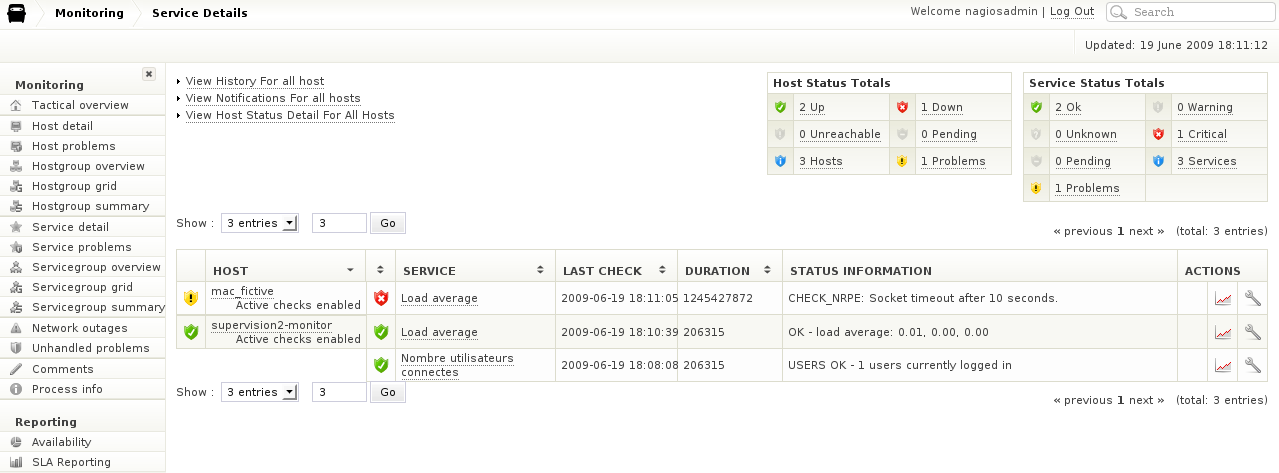Click the Log Out link
The height and width of the screenshot is (473, 1279).
[x=1071, y=12]
